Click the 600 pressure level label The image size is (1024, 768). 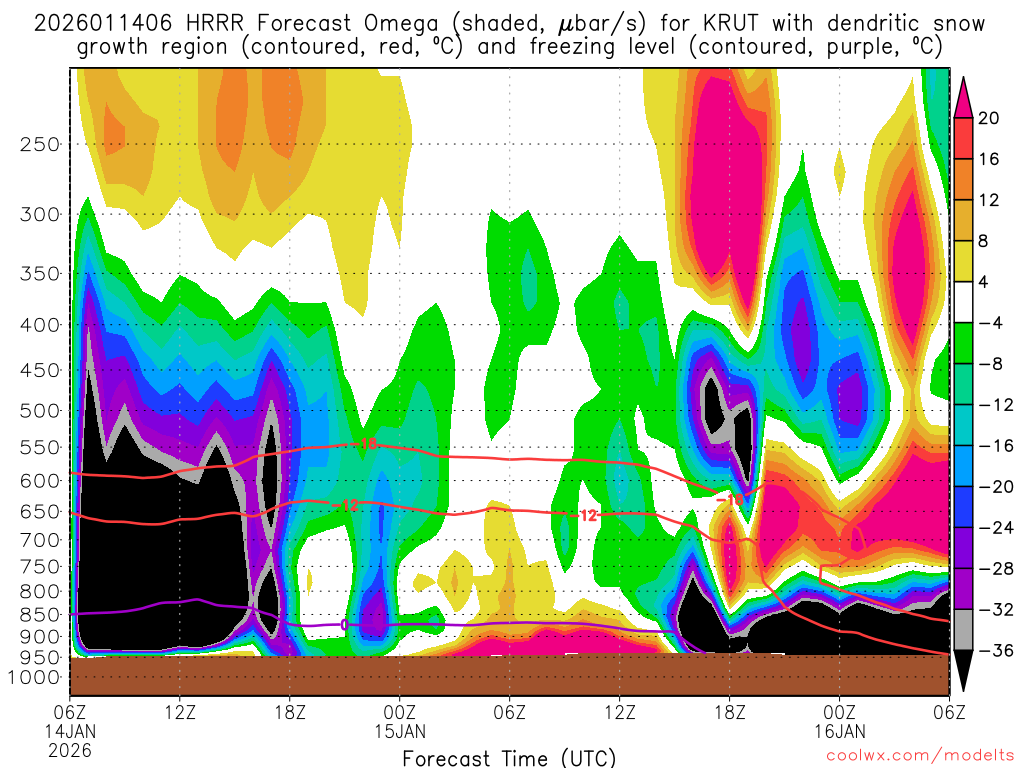pos(40,481)
